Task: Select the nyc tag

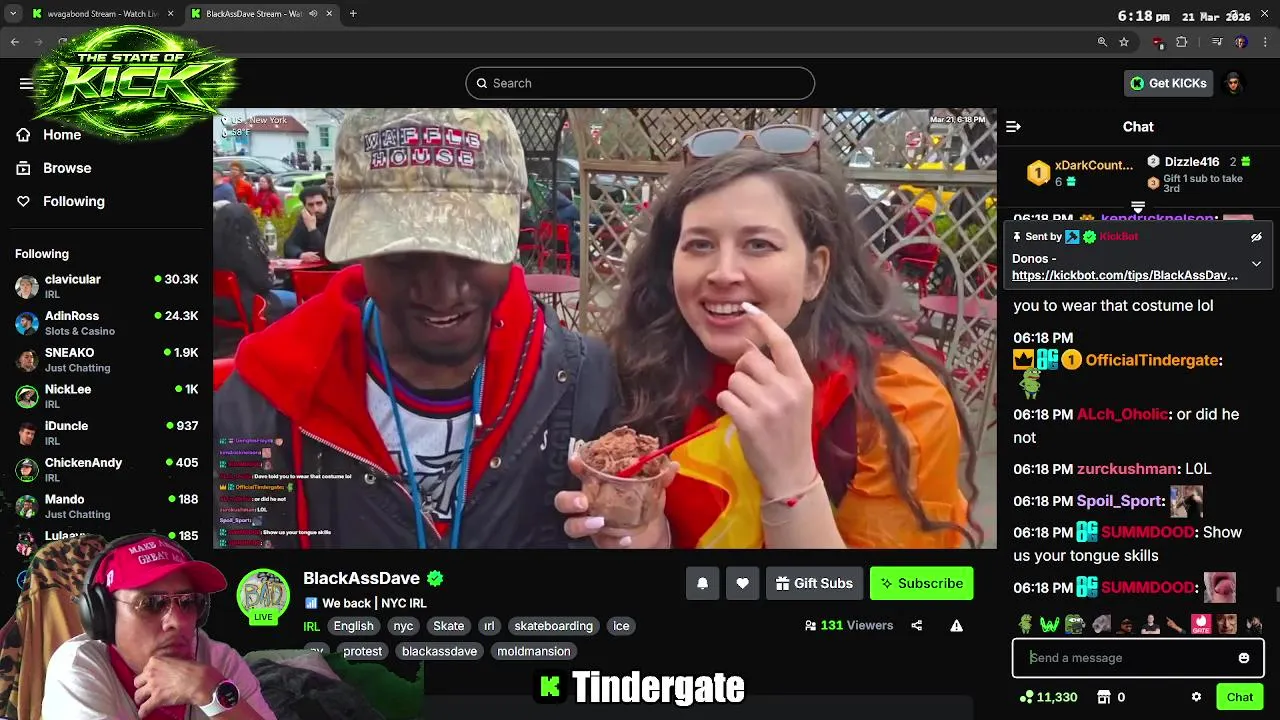Action: (x=403, y=626)
